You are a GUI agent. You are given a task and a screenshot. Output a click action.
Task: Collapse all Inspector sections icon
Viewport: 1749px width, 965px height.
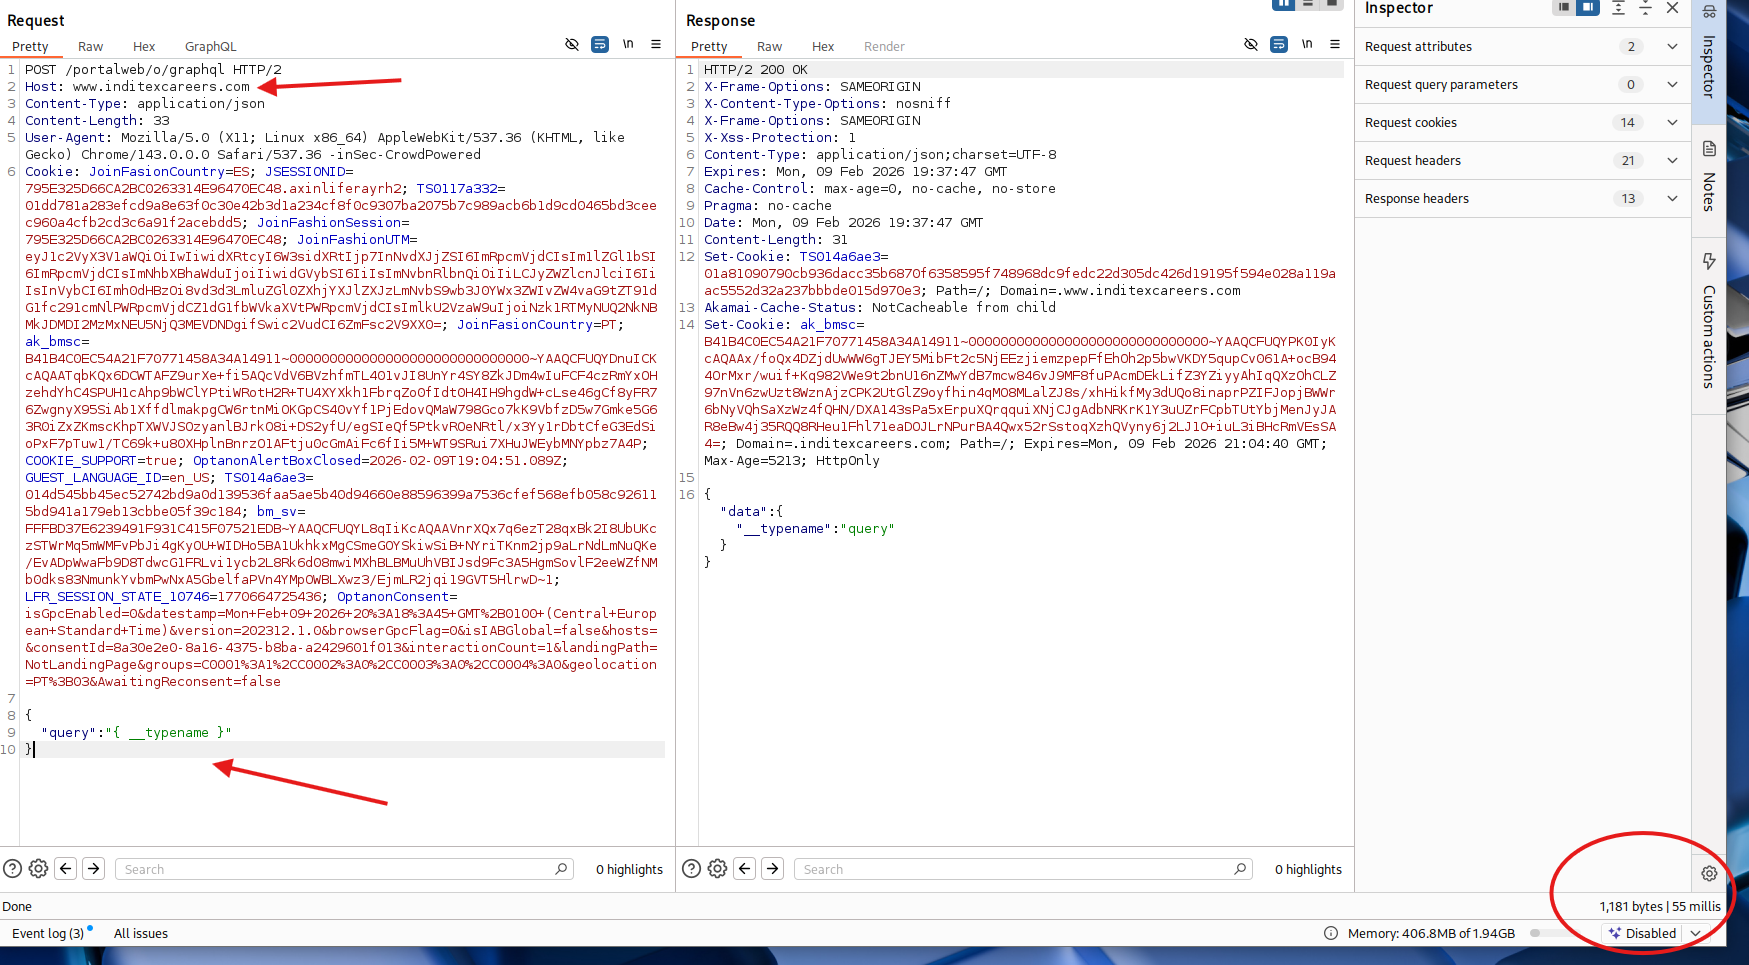tap(1645, 8)
